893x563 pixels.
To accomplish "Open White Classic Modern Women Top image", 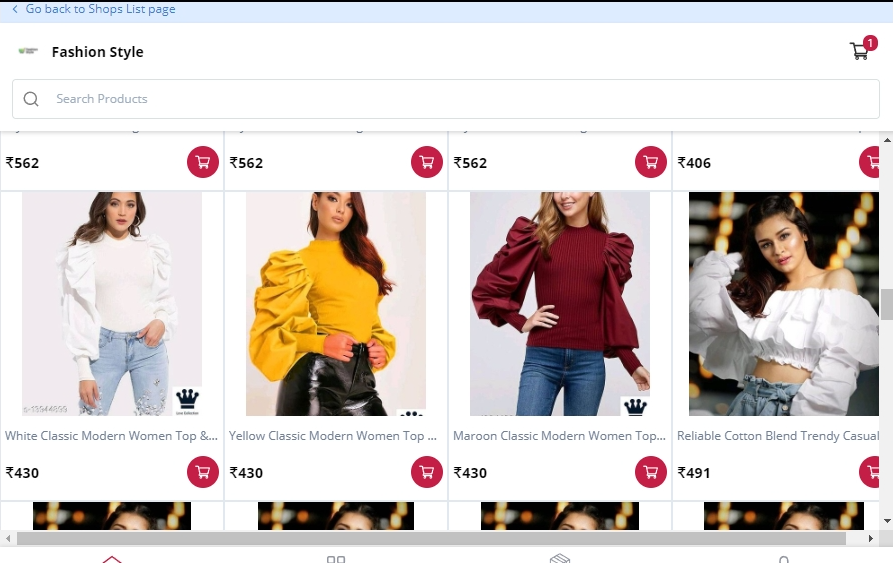I will pyautogui.click(x=112, y=303).
